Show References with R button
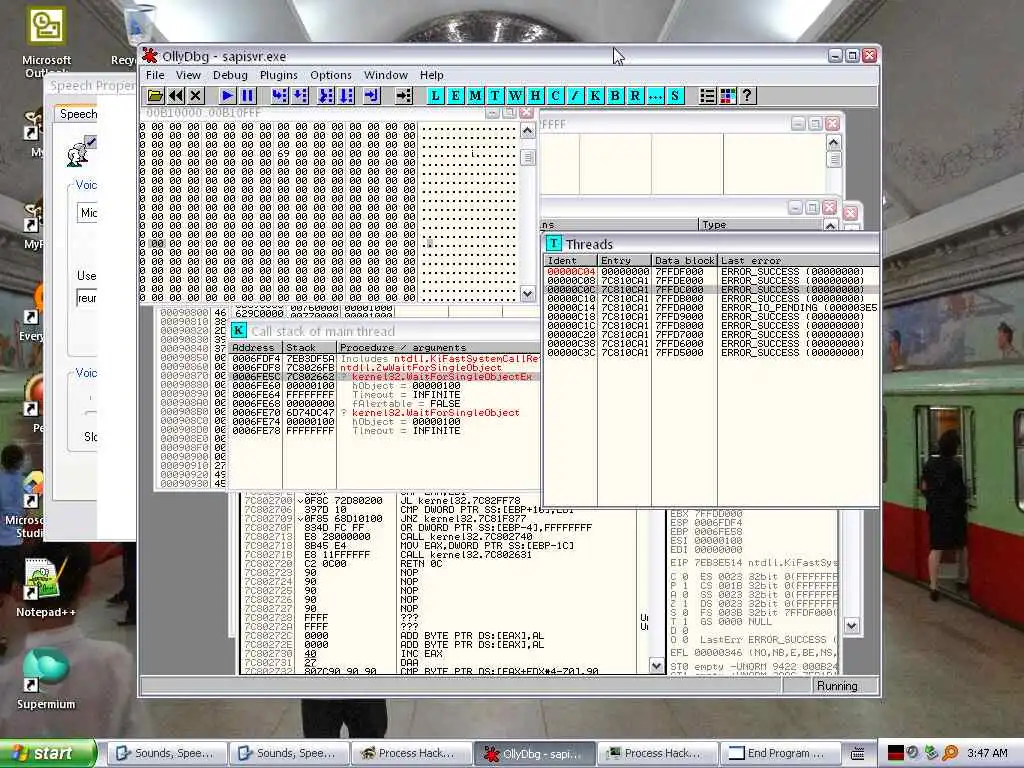1024x768 pixels. coord(635,96)
